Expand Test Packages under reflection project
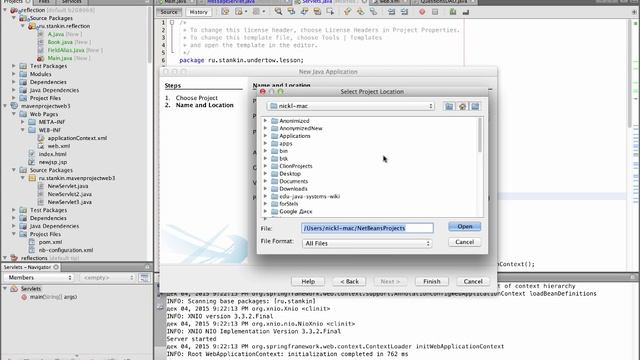Image resolution: width=640 pixels, height=360 pixels. click(14, 66)
